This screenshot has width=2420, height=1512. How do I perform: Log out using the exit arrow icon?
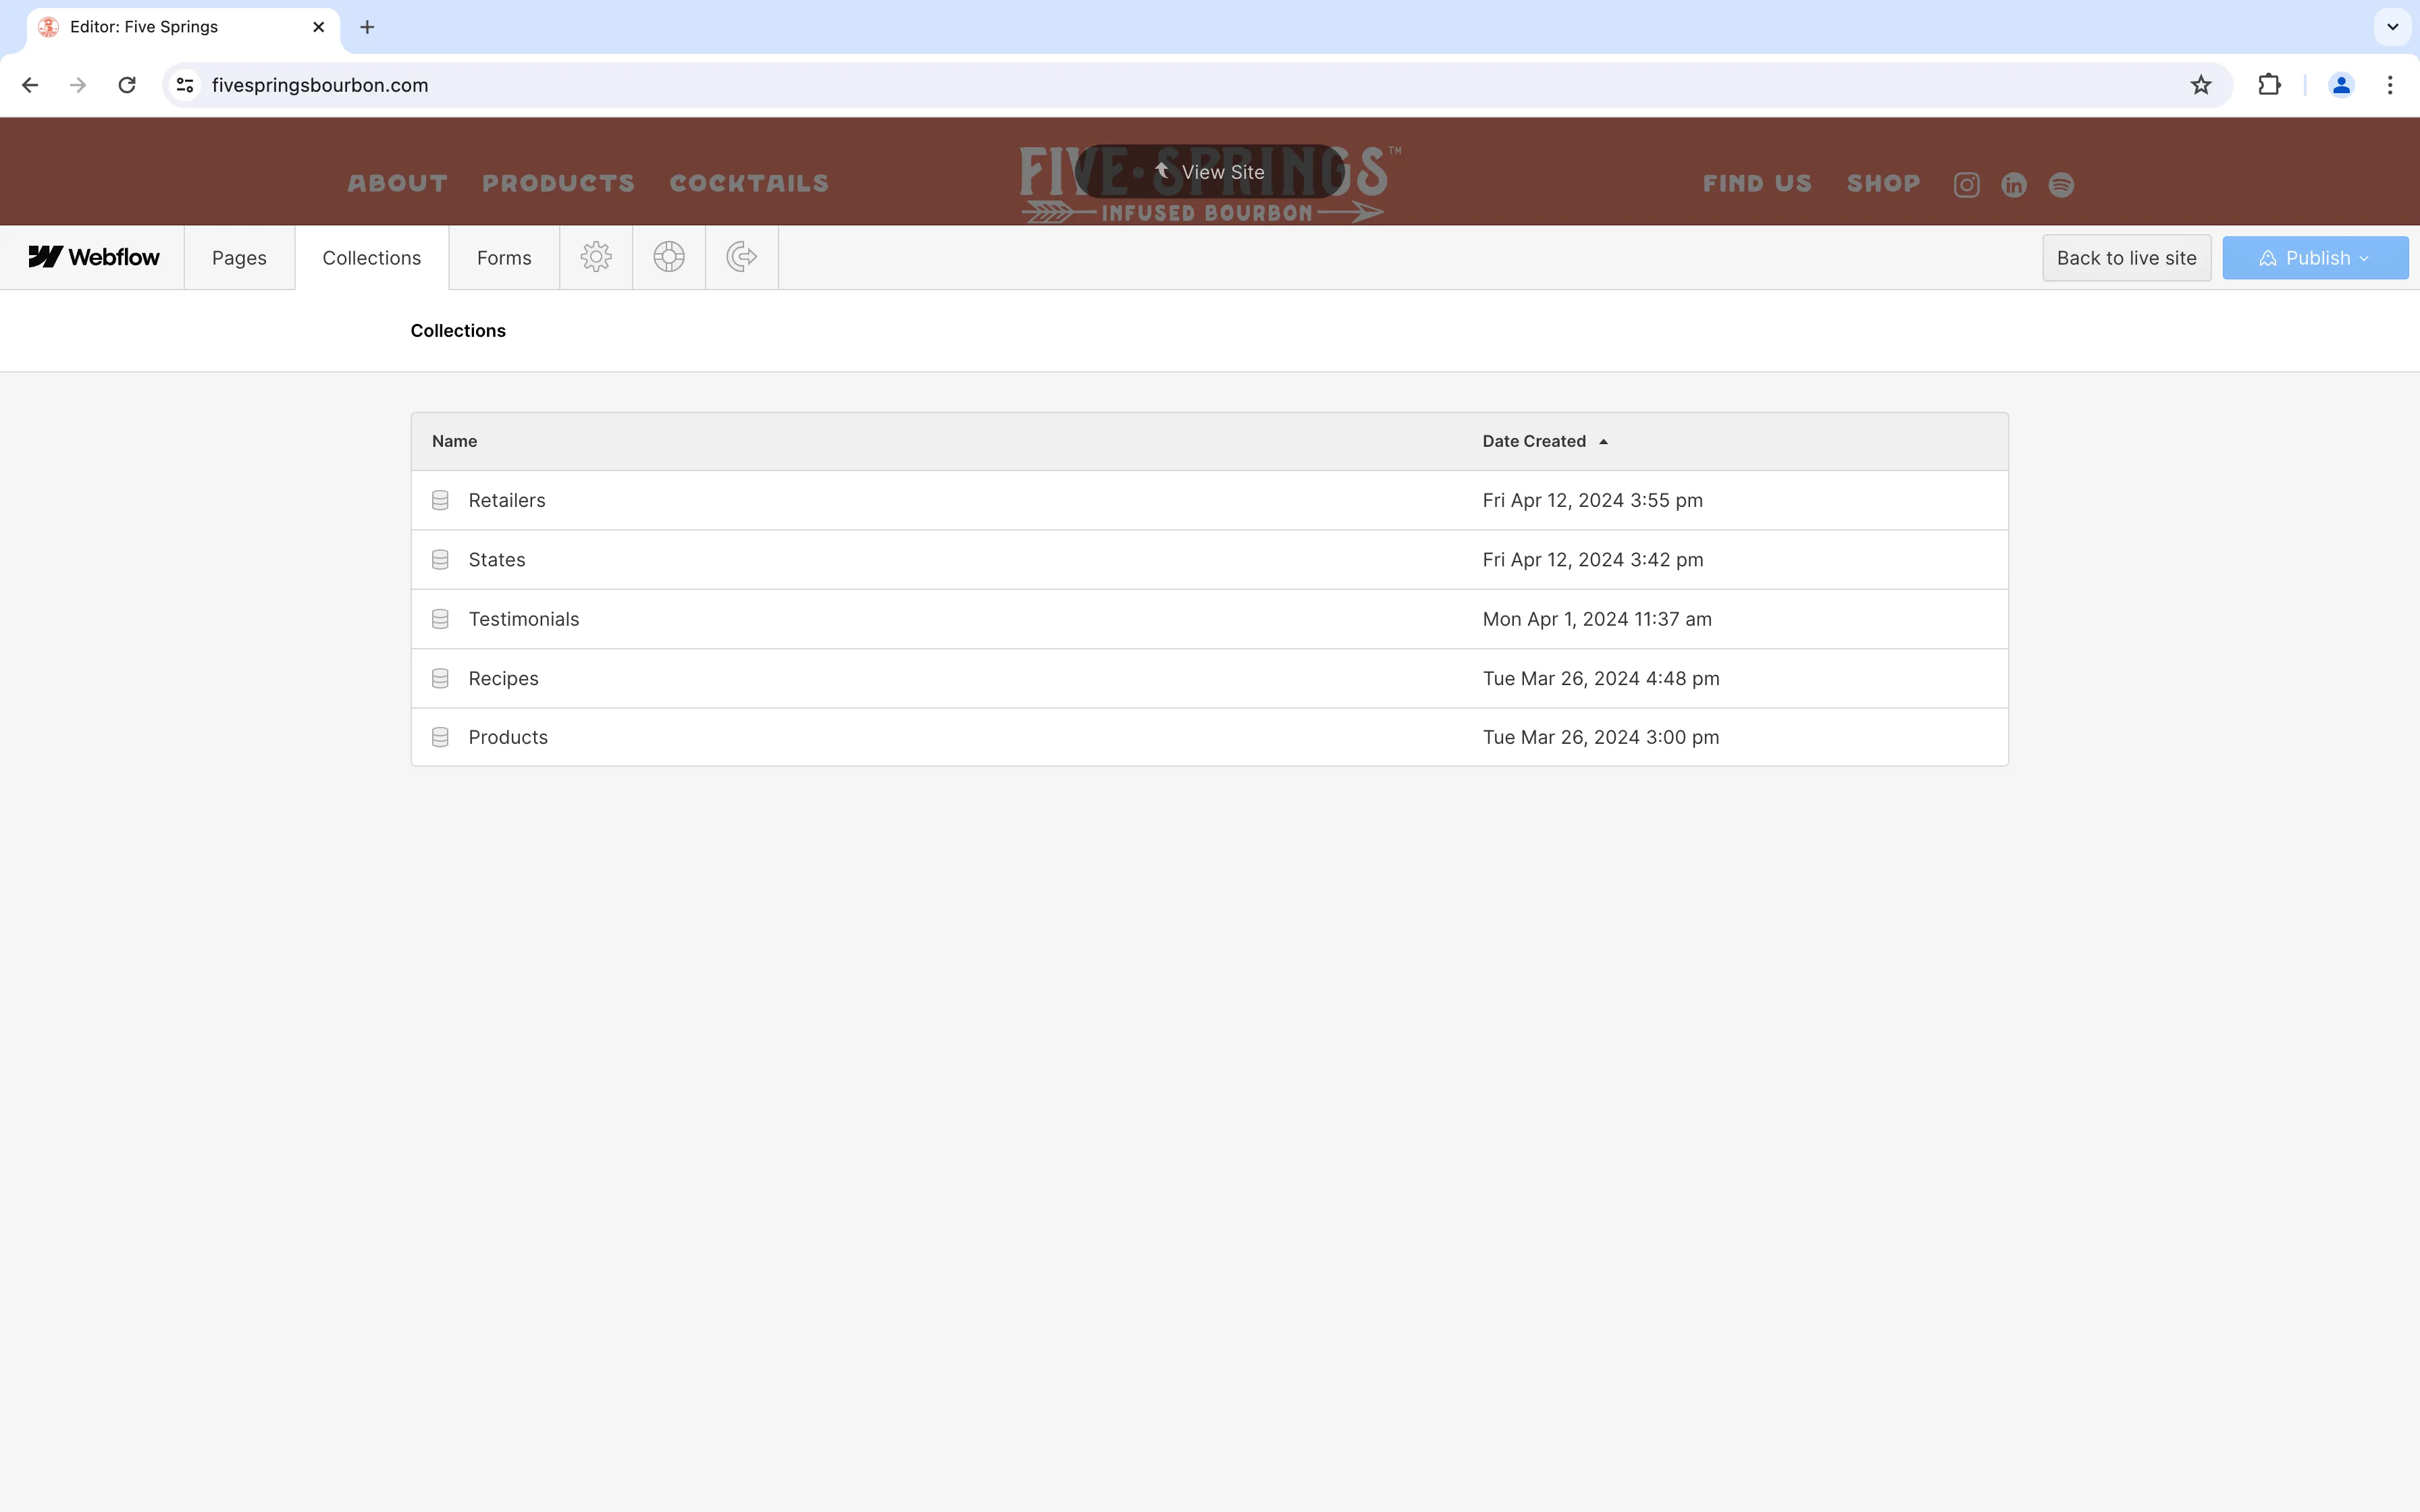coord(741,257)
